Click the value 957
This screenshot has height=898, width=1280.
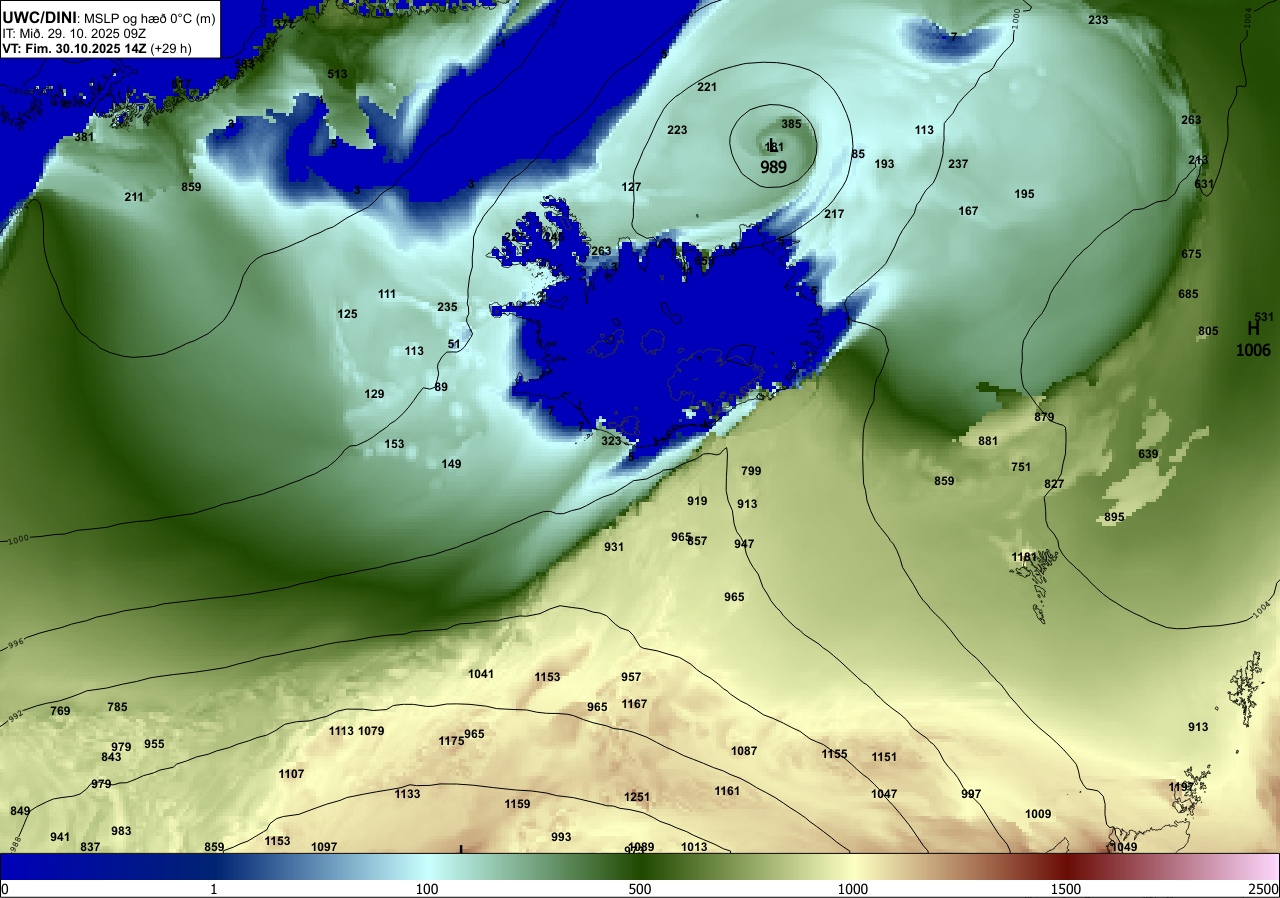coord(631,677)
